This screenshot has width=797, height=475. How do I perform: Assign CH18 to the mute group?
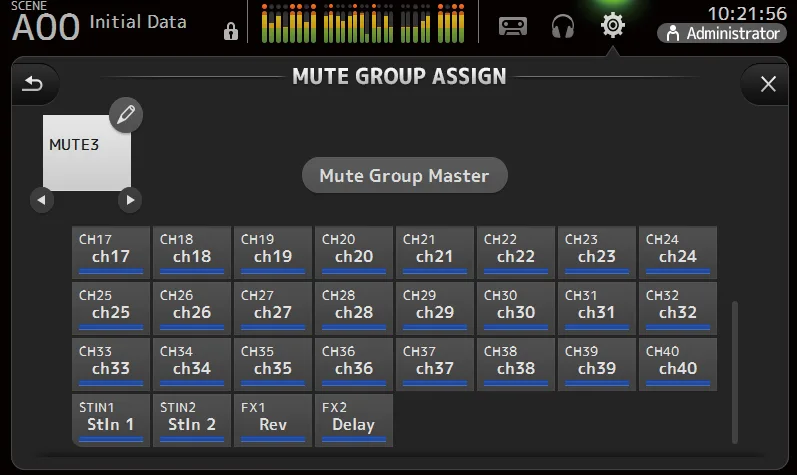(x=192, y=252)
